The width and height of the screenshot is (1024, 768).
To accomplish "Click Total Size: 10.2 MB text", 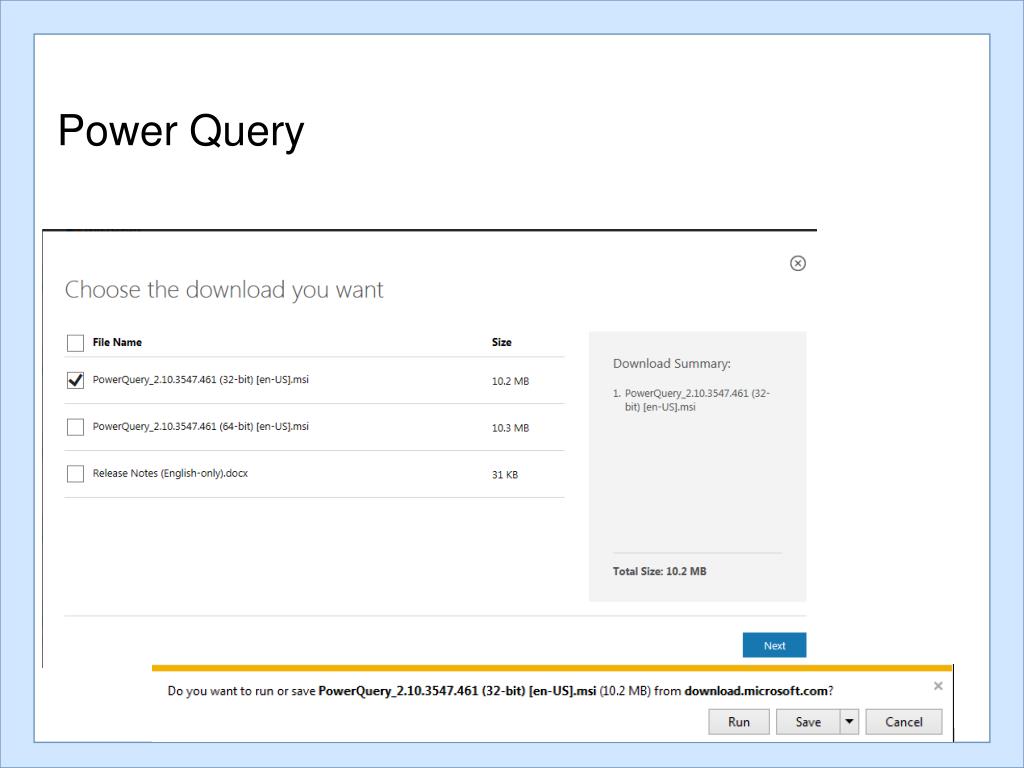I will tap(660, 571).
